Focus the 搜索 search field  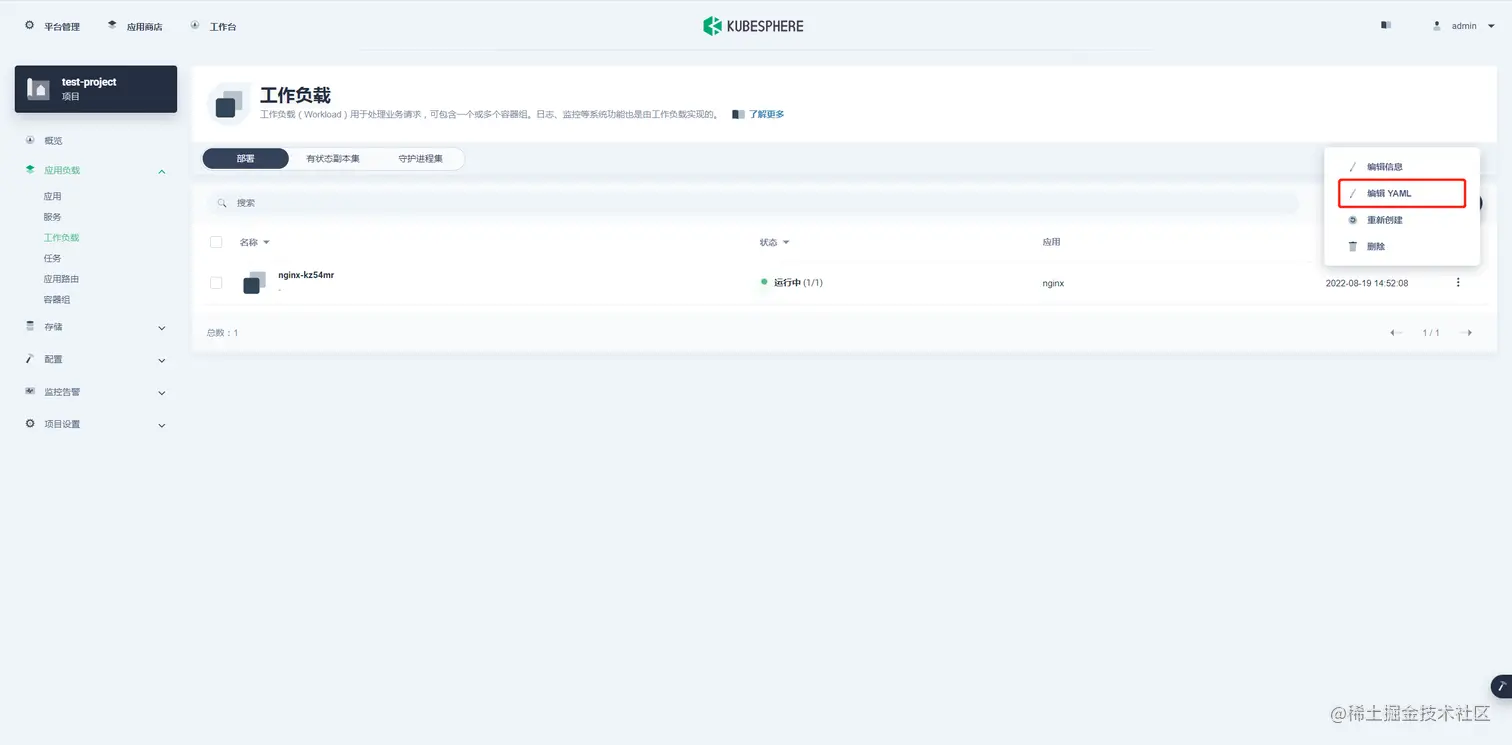[753, 203]
